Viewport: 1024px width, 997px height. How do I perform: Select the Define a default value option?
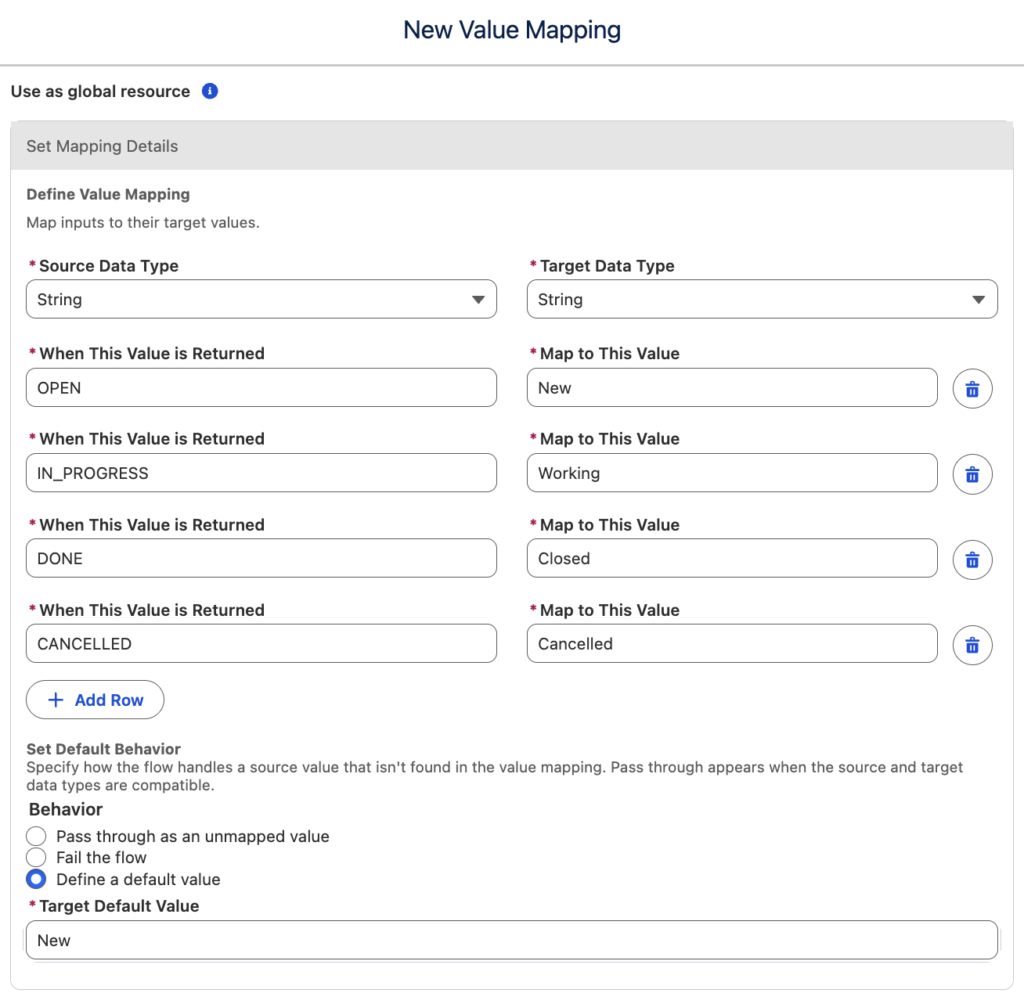(36, 878)
